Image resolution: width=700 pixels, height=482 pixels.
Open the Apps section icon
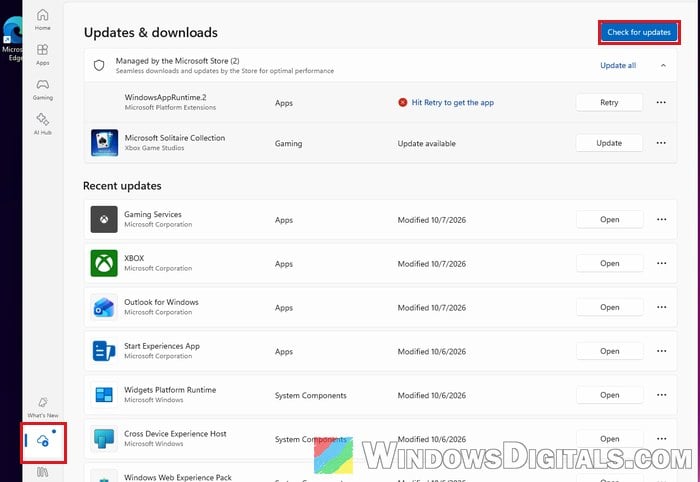tap(42, 54)
